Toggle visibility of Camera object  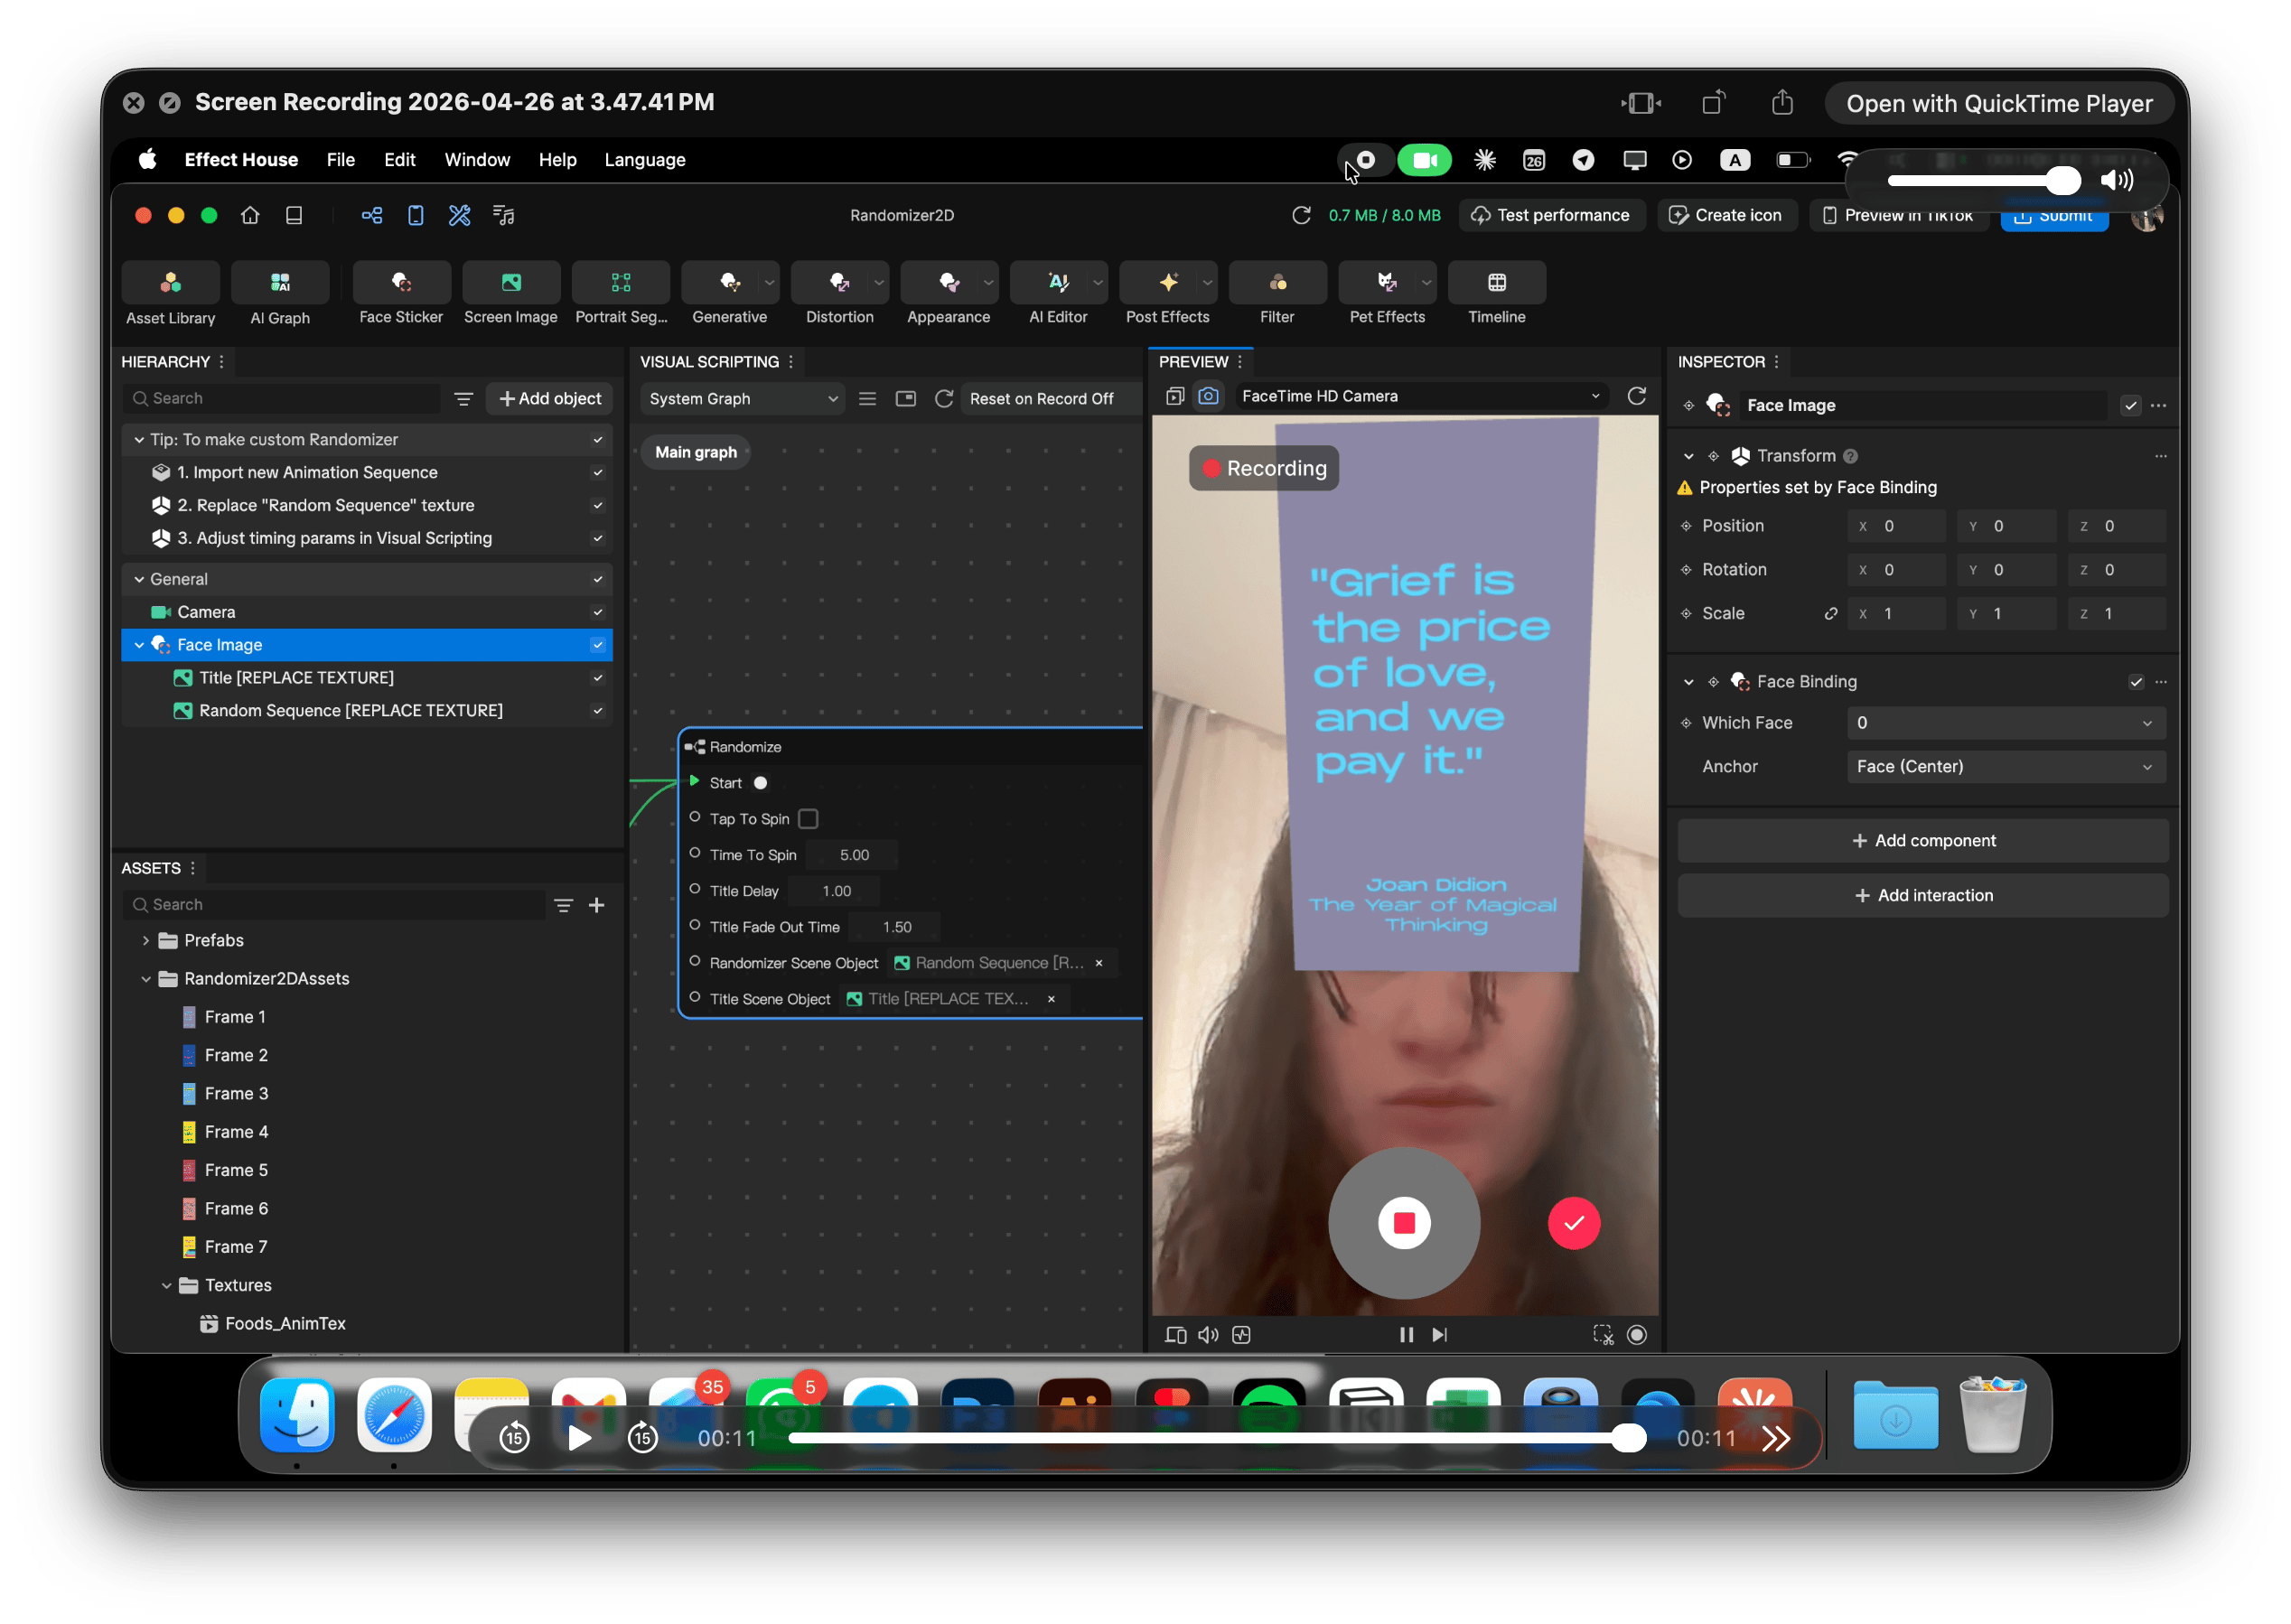[598, 612]
